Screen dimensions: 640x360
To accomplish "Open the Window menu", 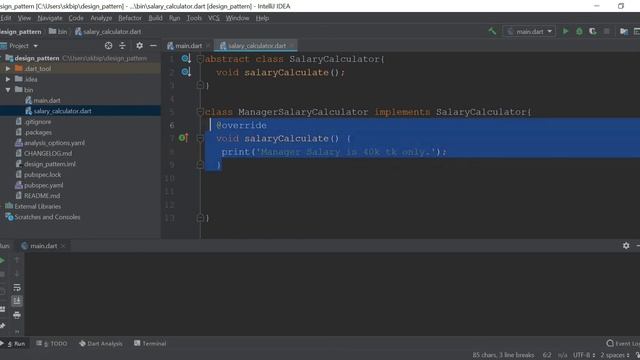I will click(x=237, y=18).
